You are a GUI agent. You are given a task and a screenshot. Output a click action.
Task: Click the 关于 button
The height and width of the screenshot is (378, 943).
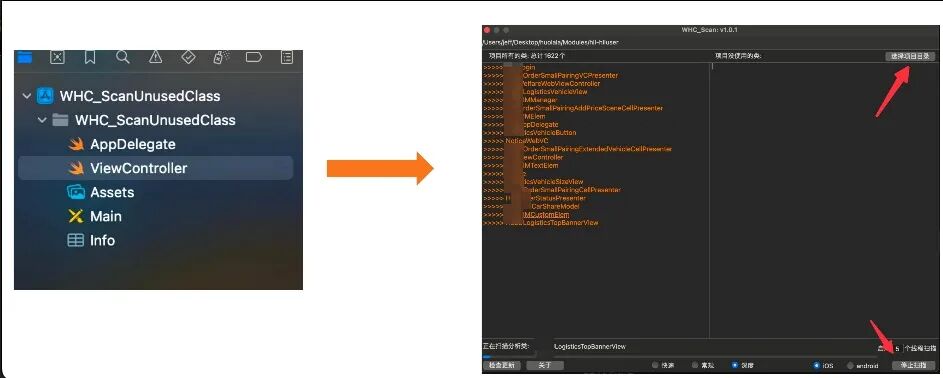point(545,365)
